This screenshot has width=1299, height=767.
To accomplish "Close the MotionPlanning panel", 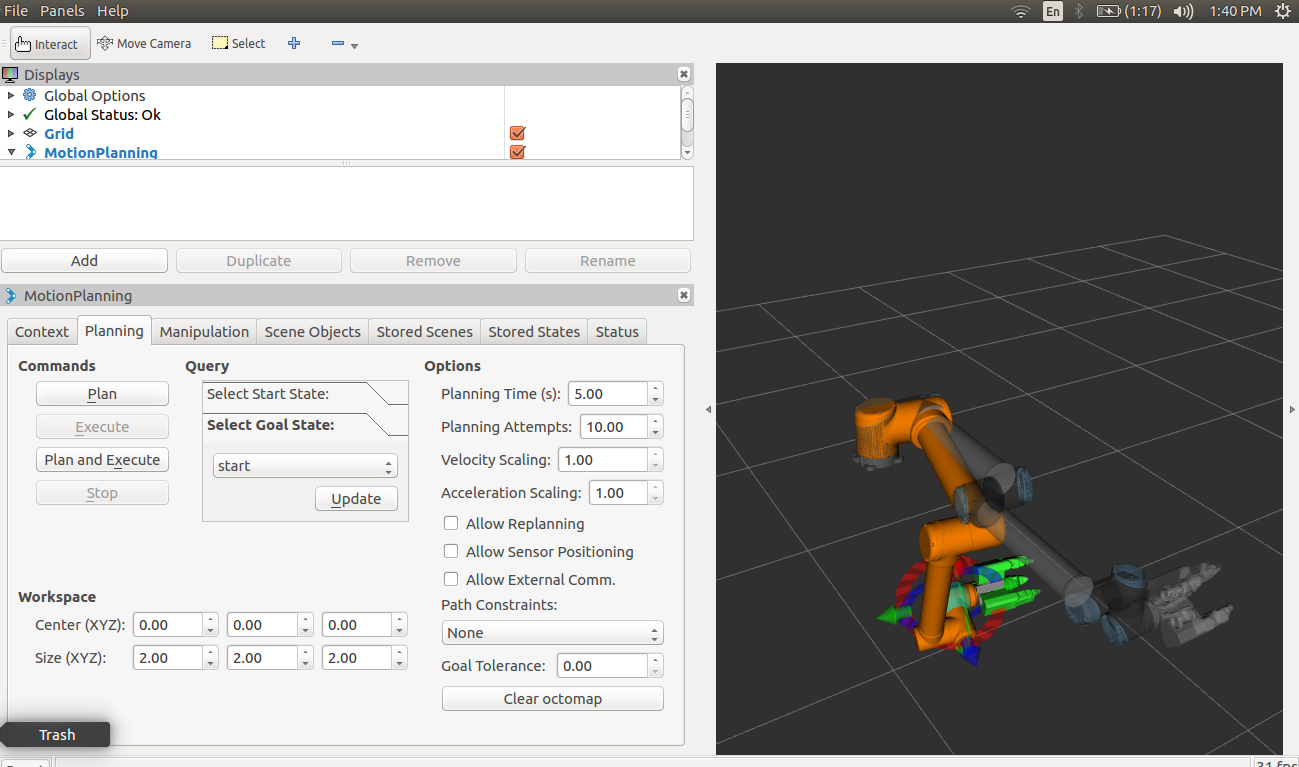I will tap(684, 295).
